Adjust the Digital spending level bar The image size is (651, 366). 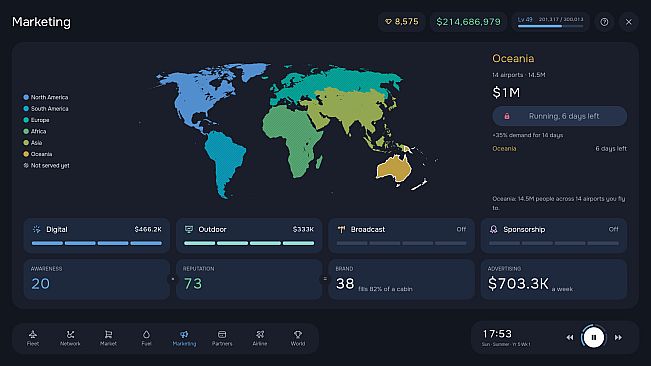point(97,243)
